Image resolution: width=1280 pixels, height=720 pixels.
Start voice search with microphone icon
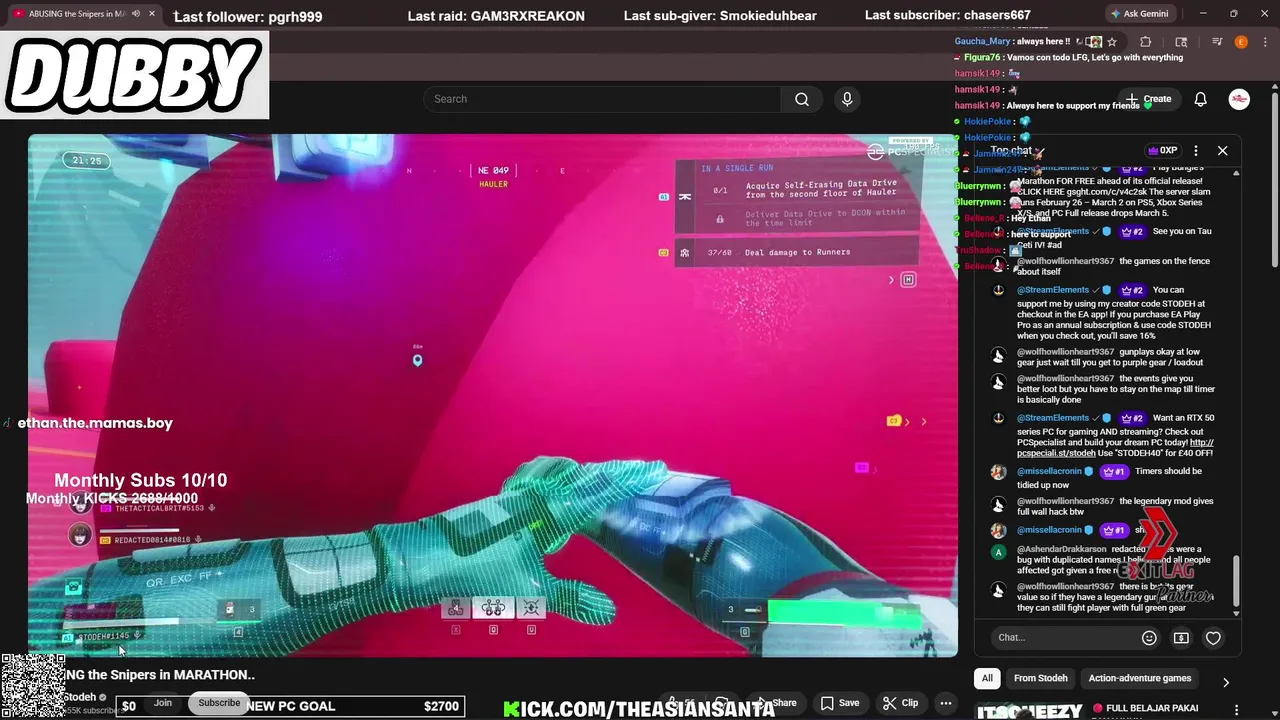tap(847, 99)
